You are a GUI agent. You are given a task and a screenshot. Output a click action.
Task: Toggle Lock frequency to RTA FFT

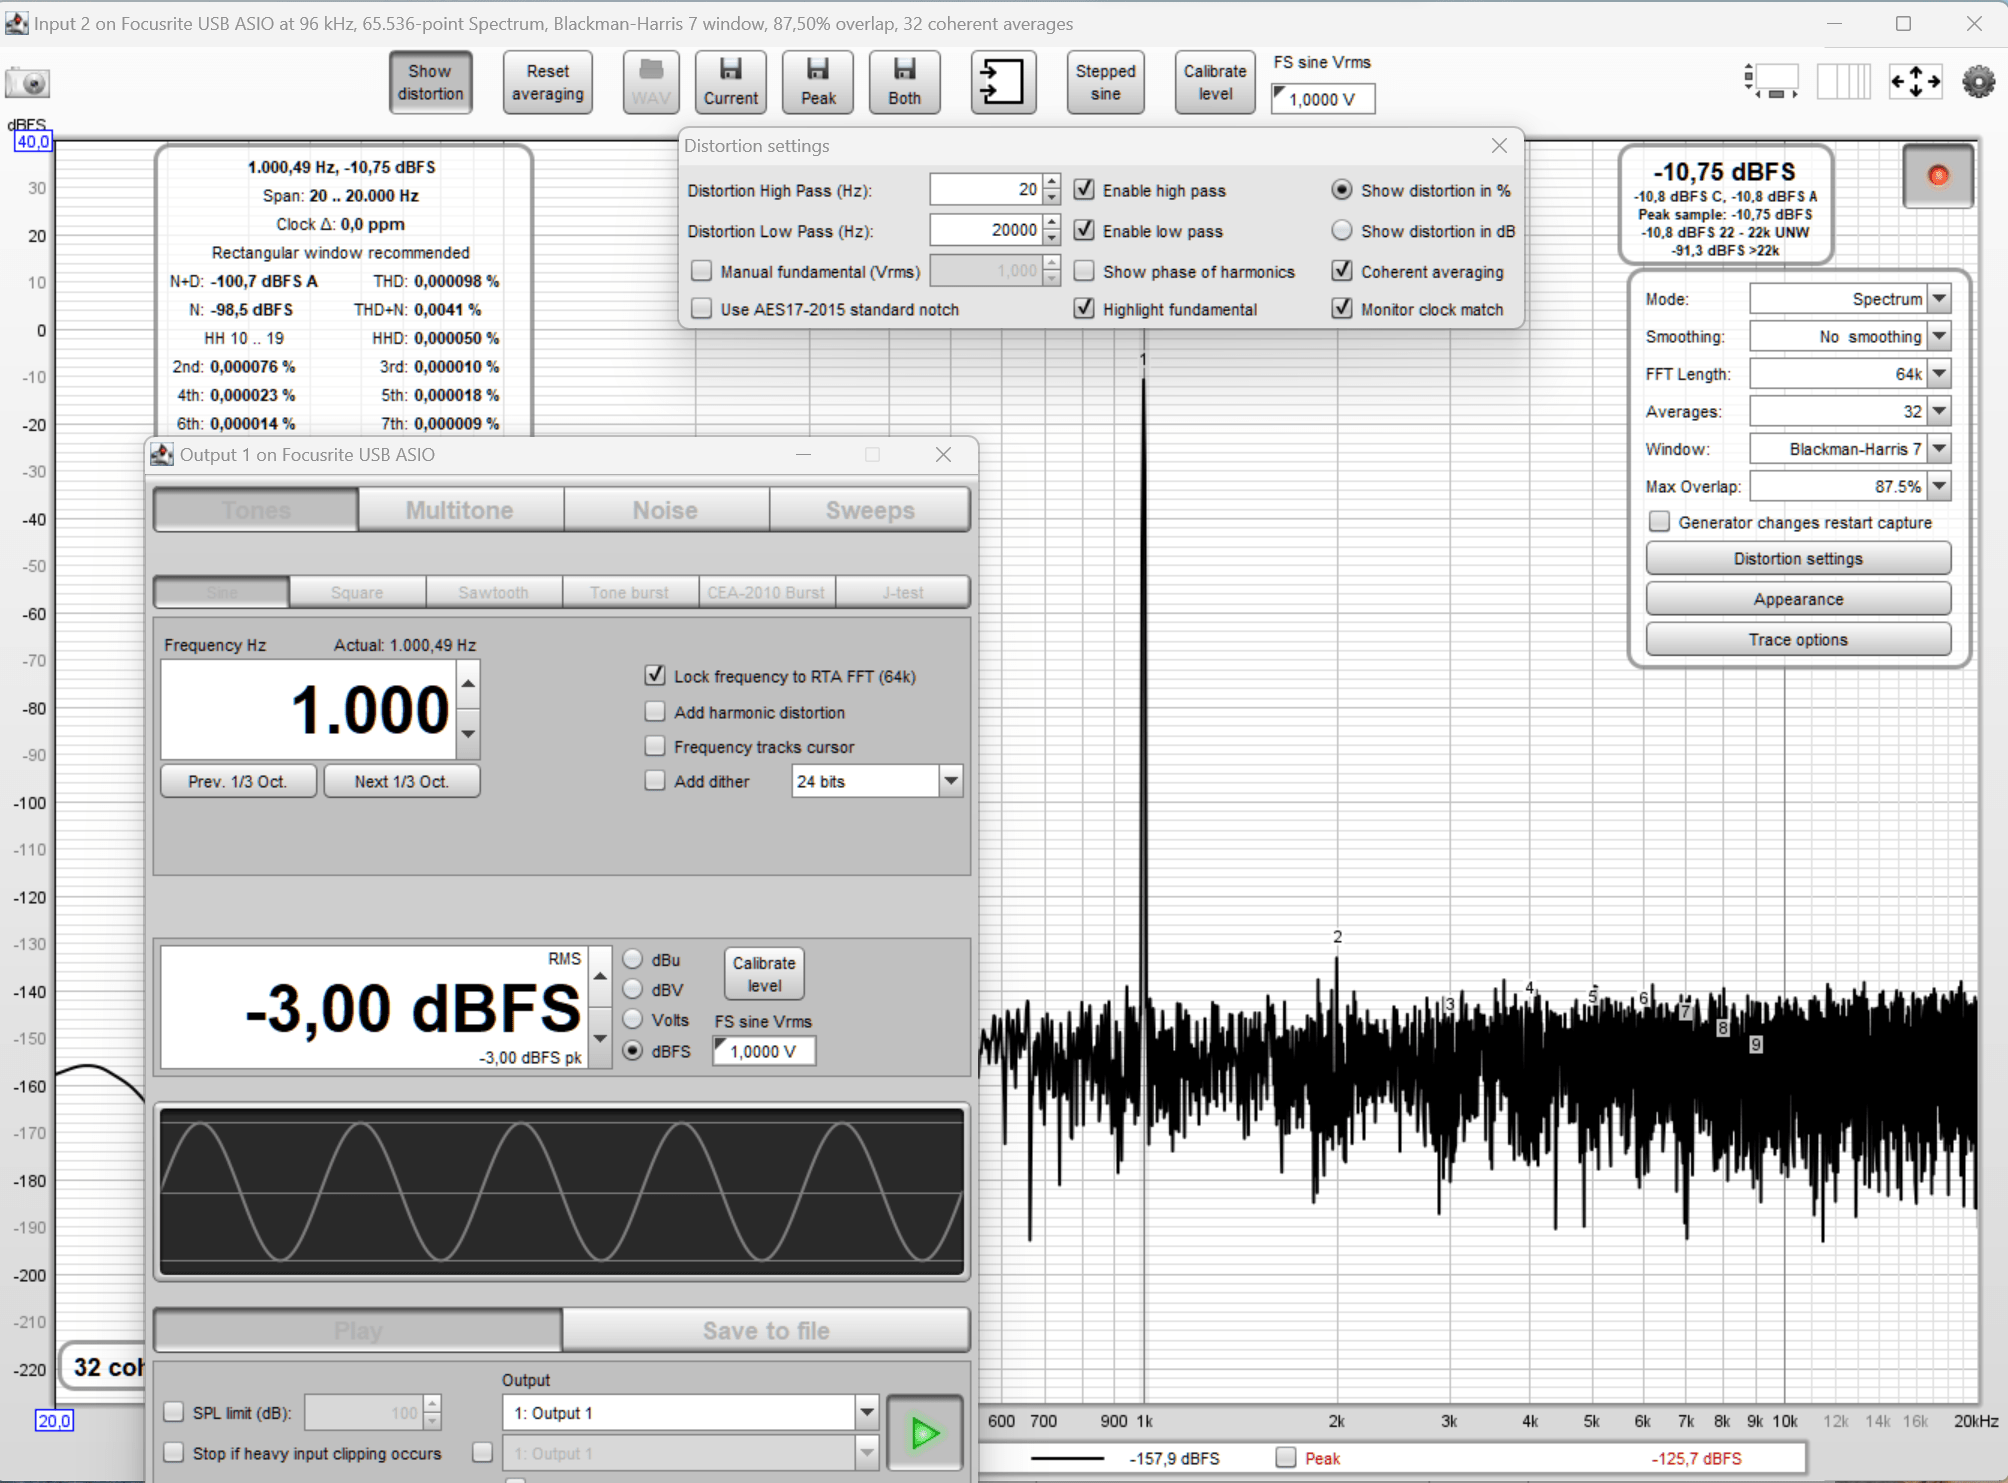(655, 676)
